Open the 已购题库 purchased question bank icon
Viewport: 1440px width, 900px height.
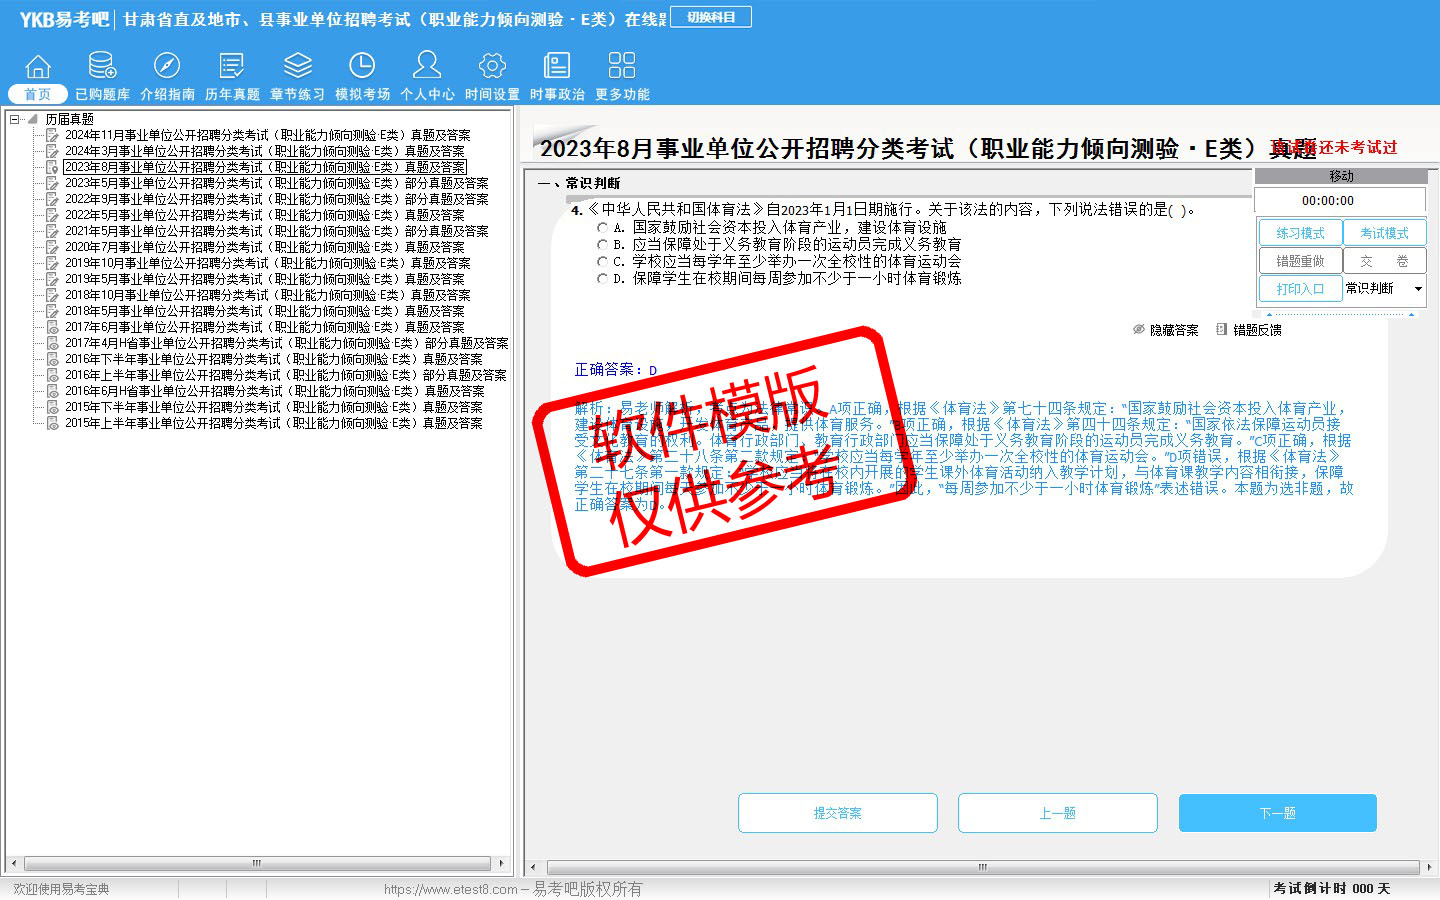[x=102, y=67]
